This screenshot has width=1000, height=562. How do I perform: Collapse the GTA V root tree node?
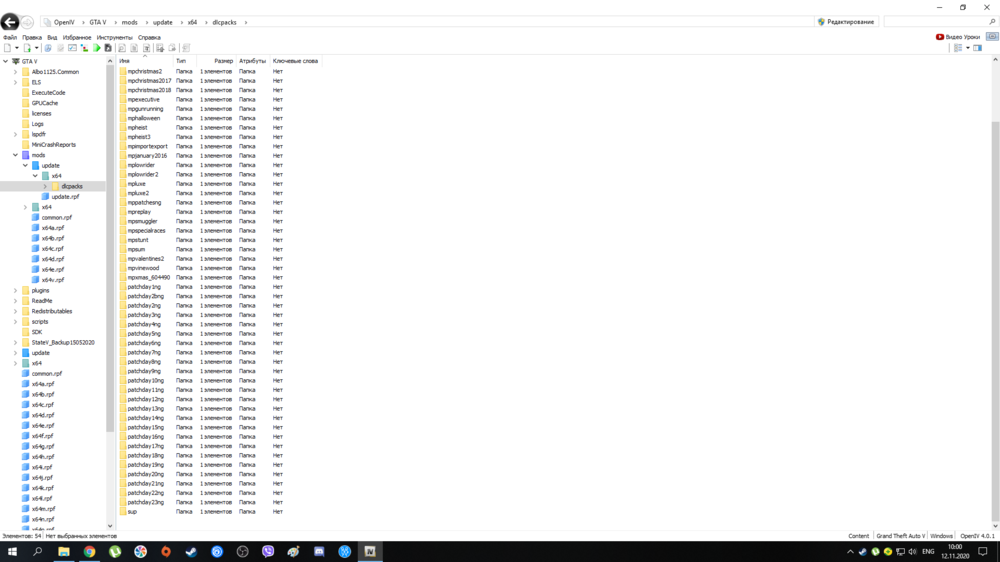pos(6,61)
